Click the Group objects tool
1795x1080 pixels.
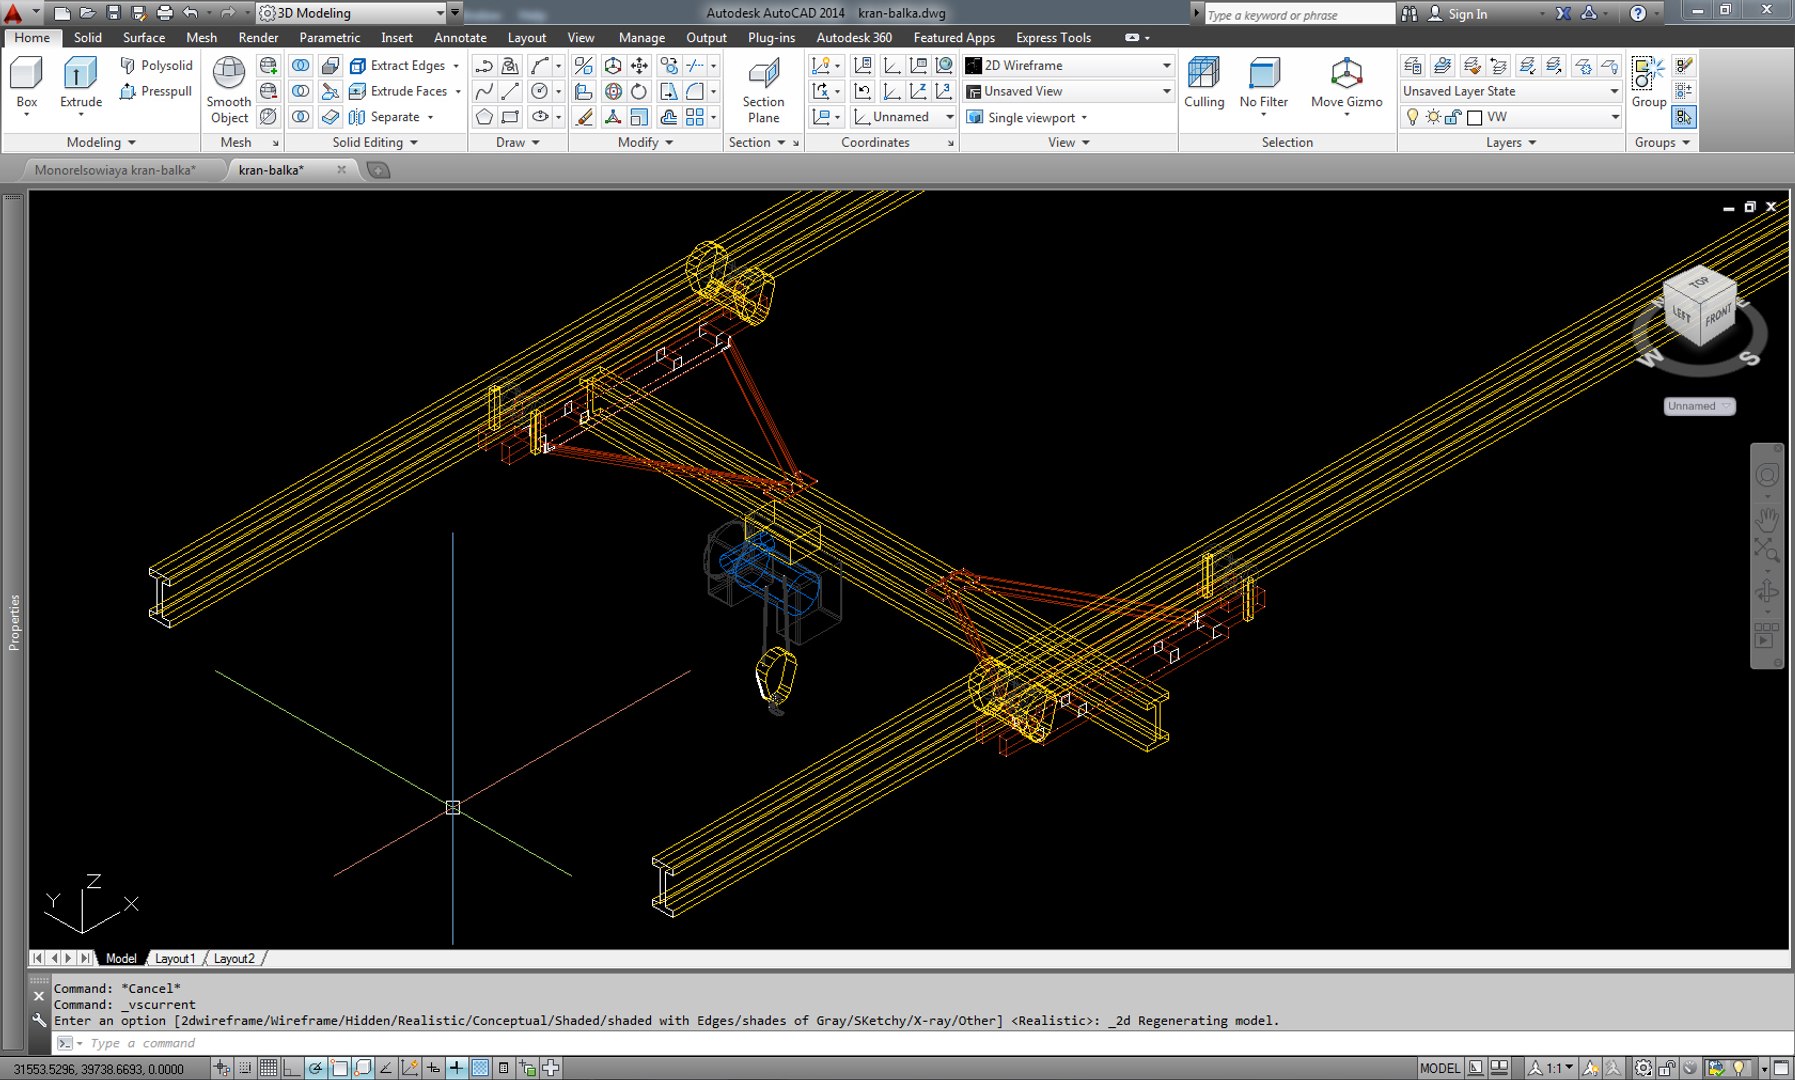1648,84
